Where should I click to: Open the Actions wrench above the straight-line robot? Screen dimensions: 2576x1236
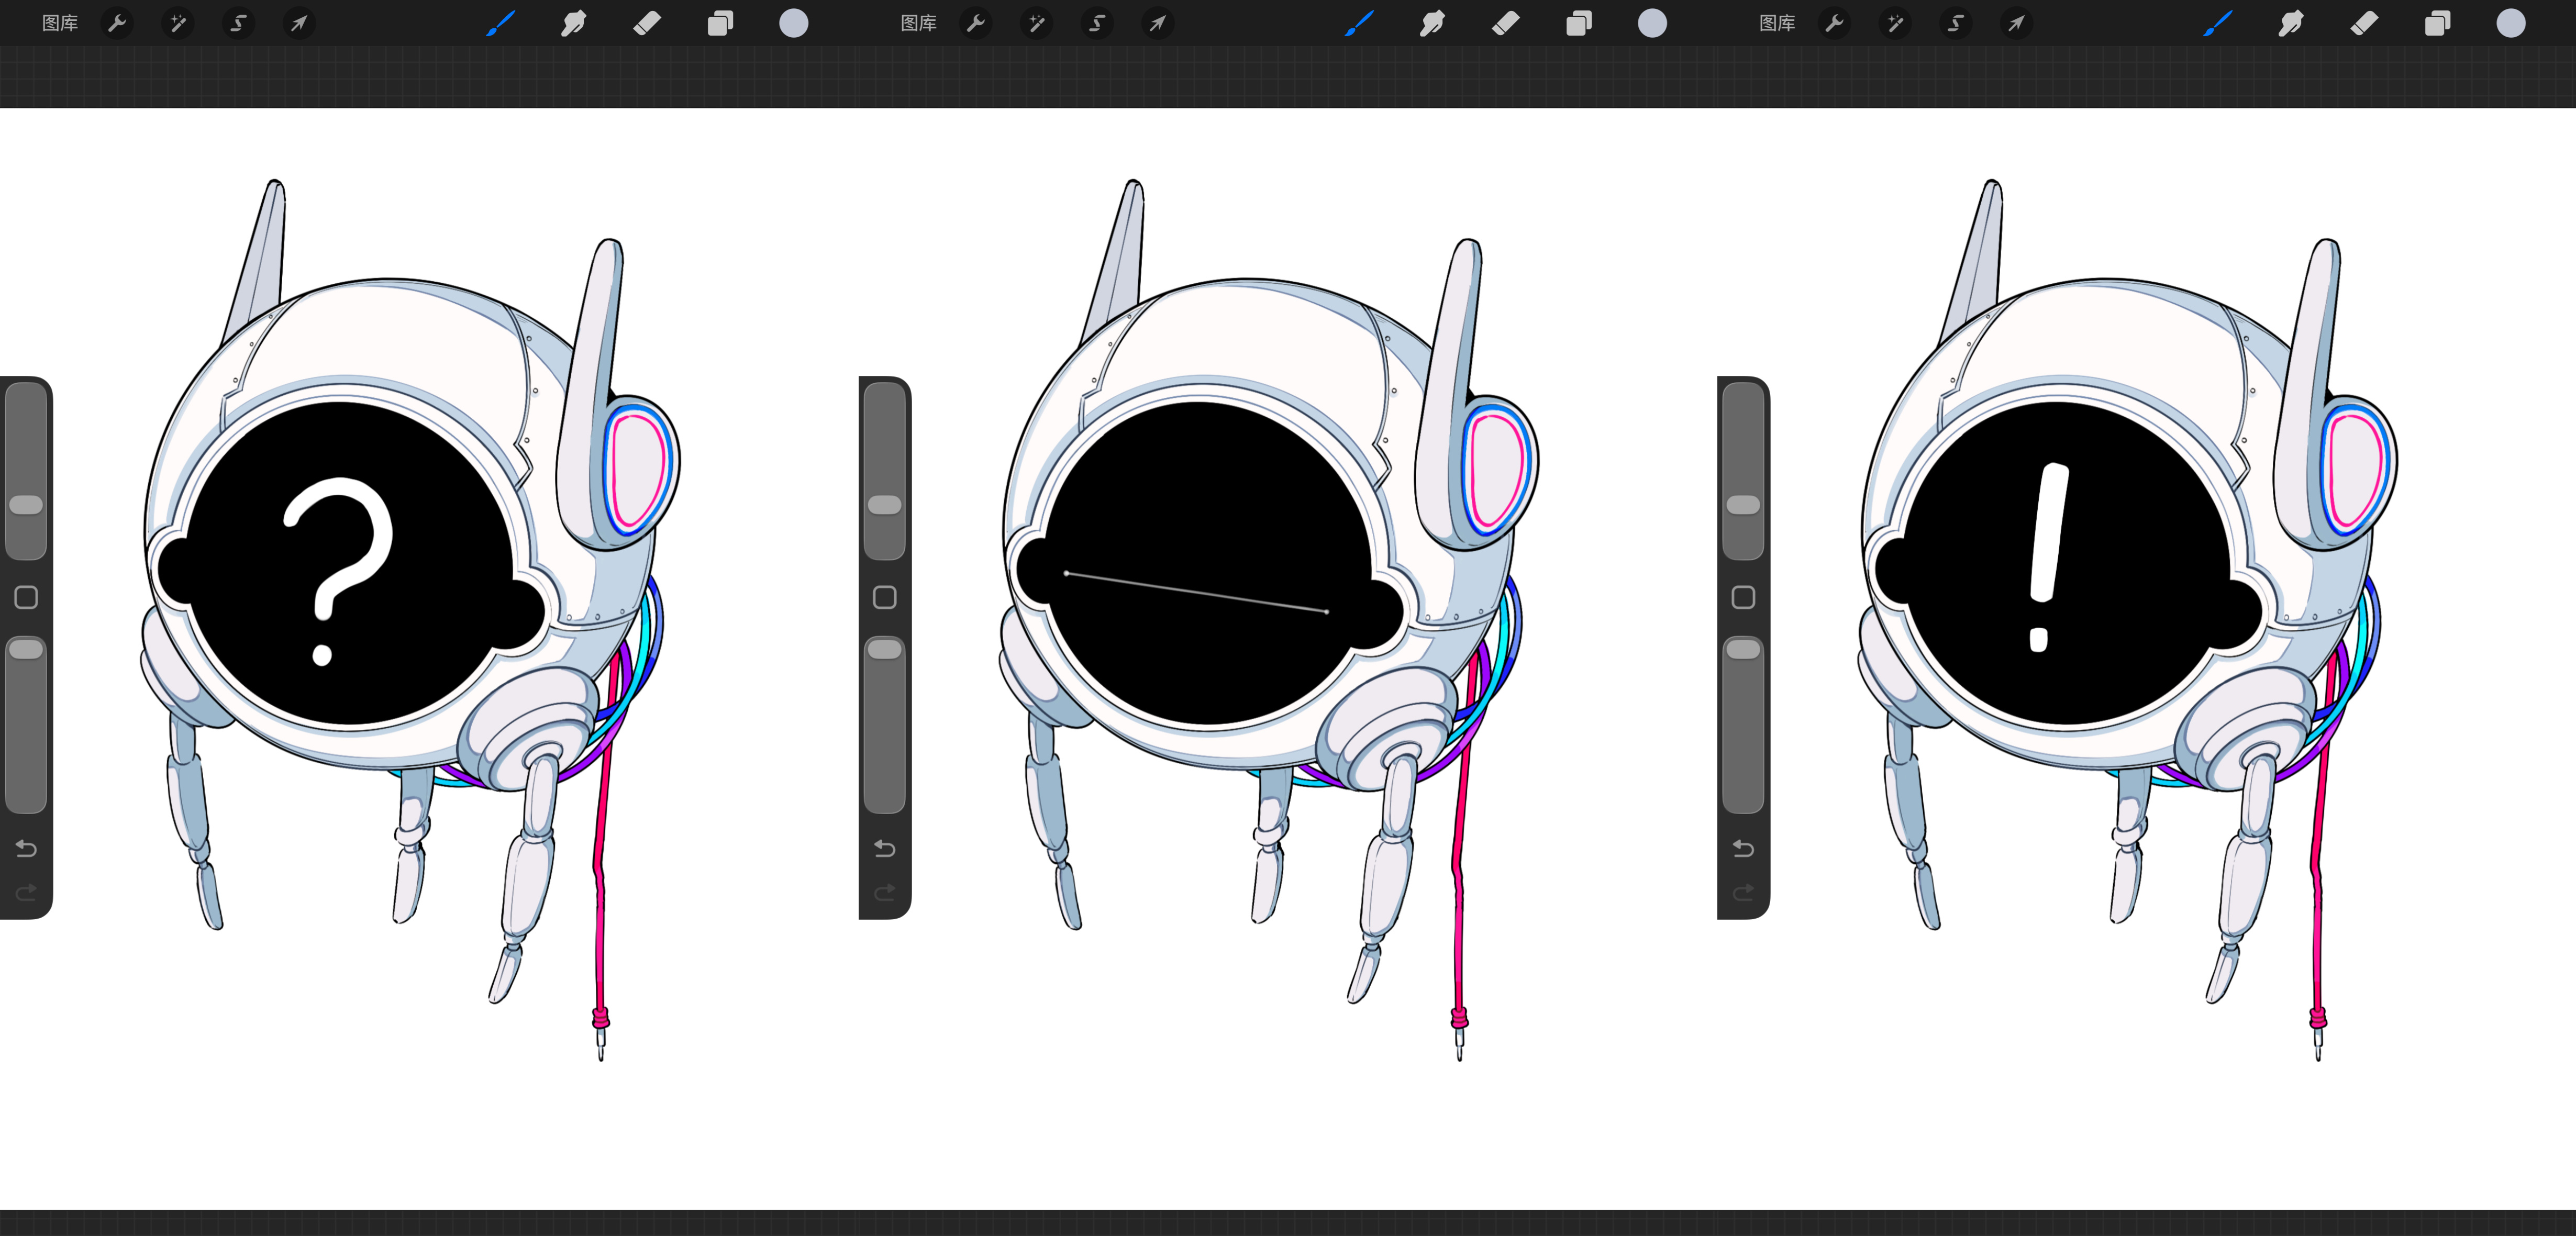click(x=976, y=23)
